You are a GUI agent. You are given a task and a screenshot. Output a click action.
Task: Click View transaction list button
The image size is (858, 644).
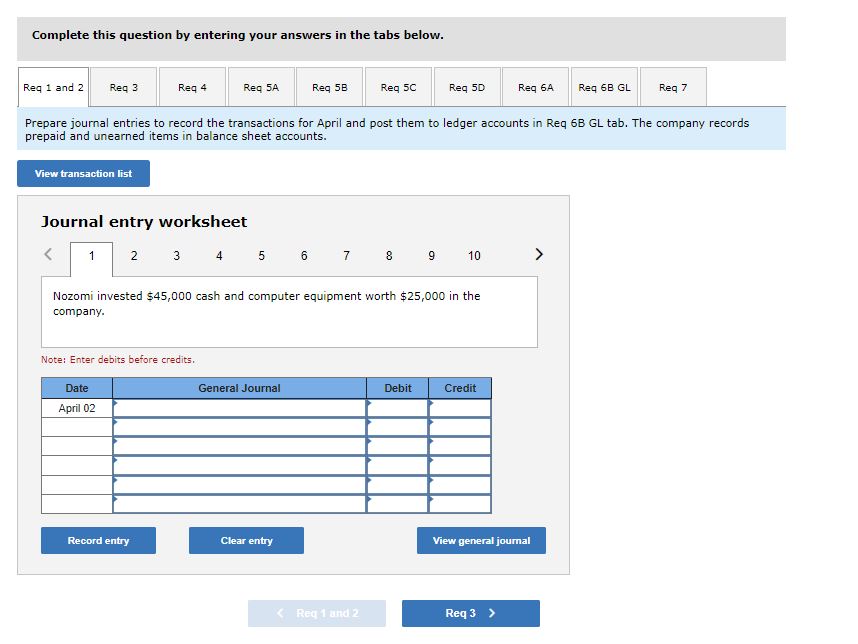click(x=83, y=173)
